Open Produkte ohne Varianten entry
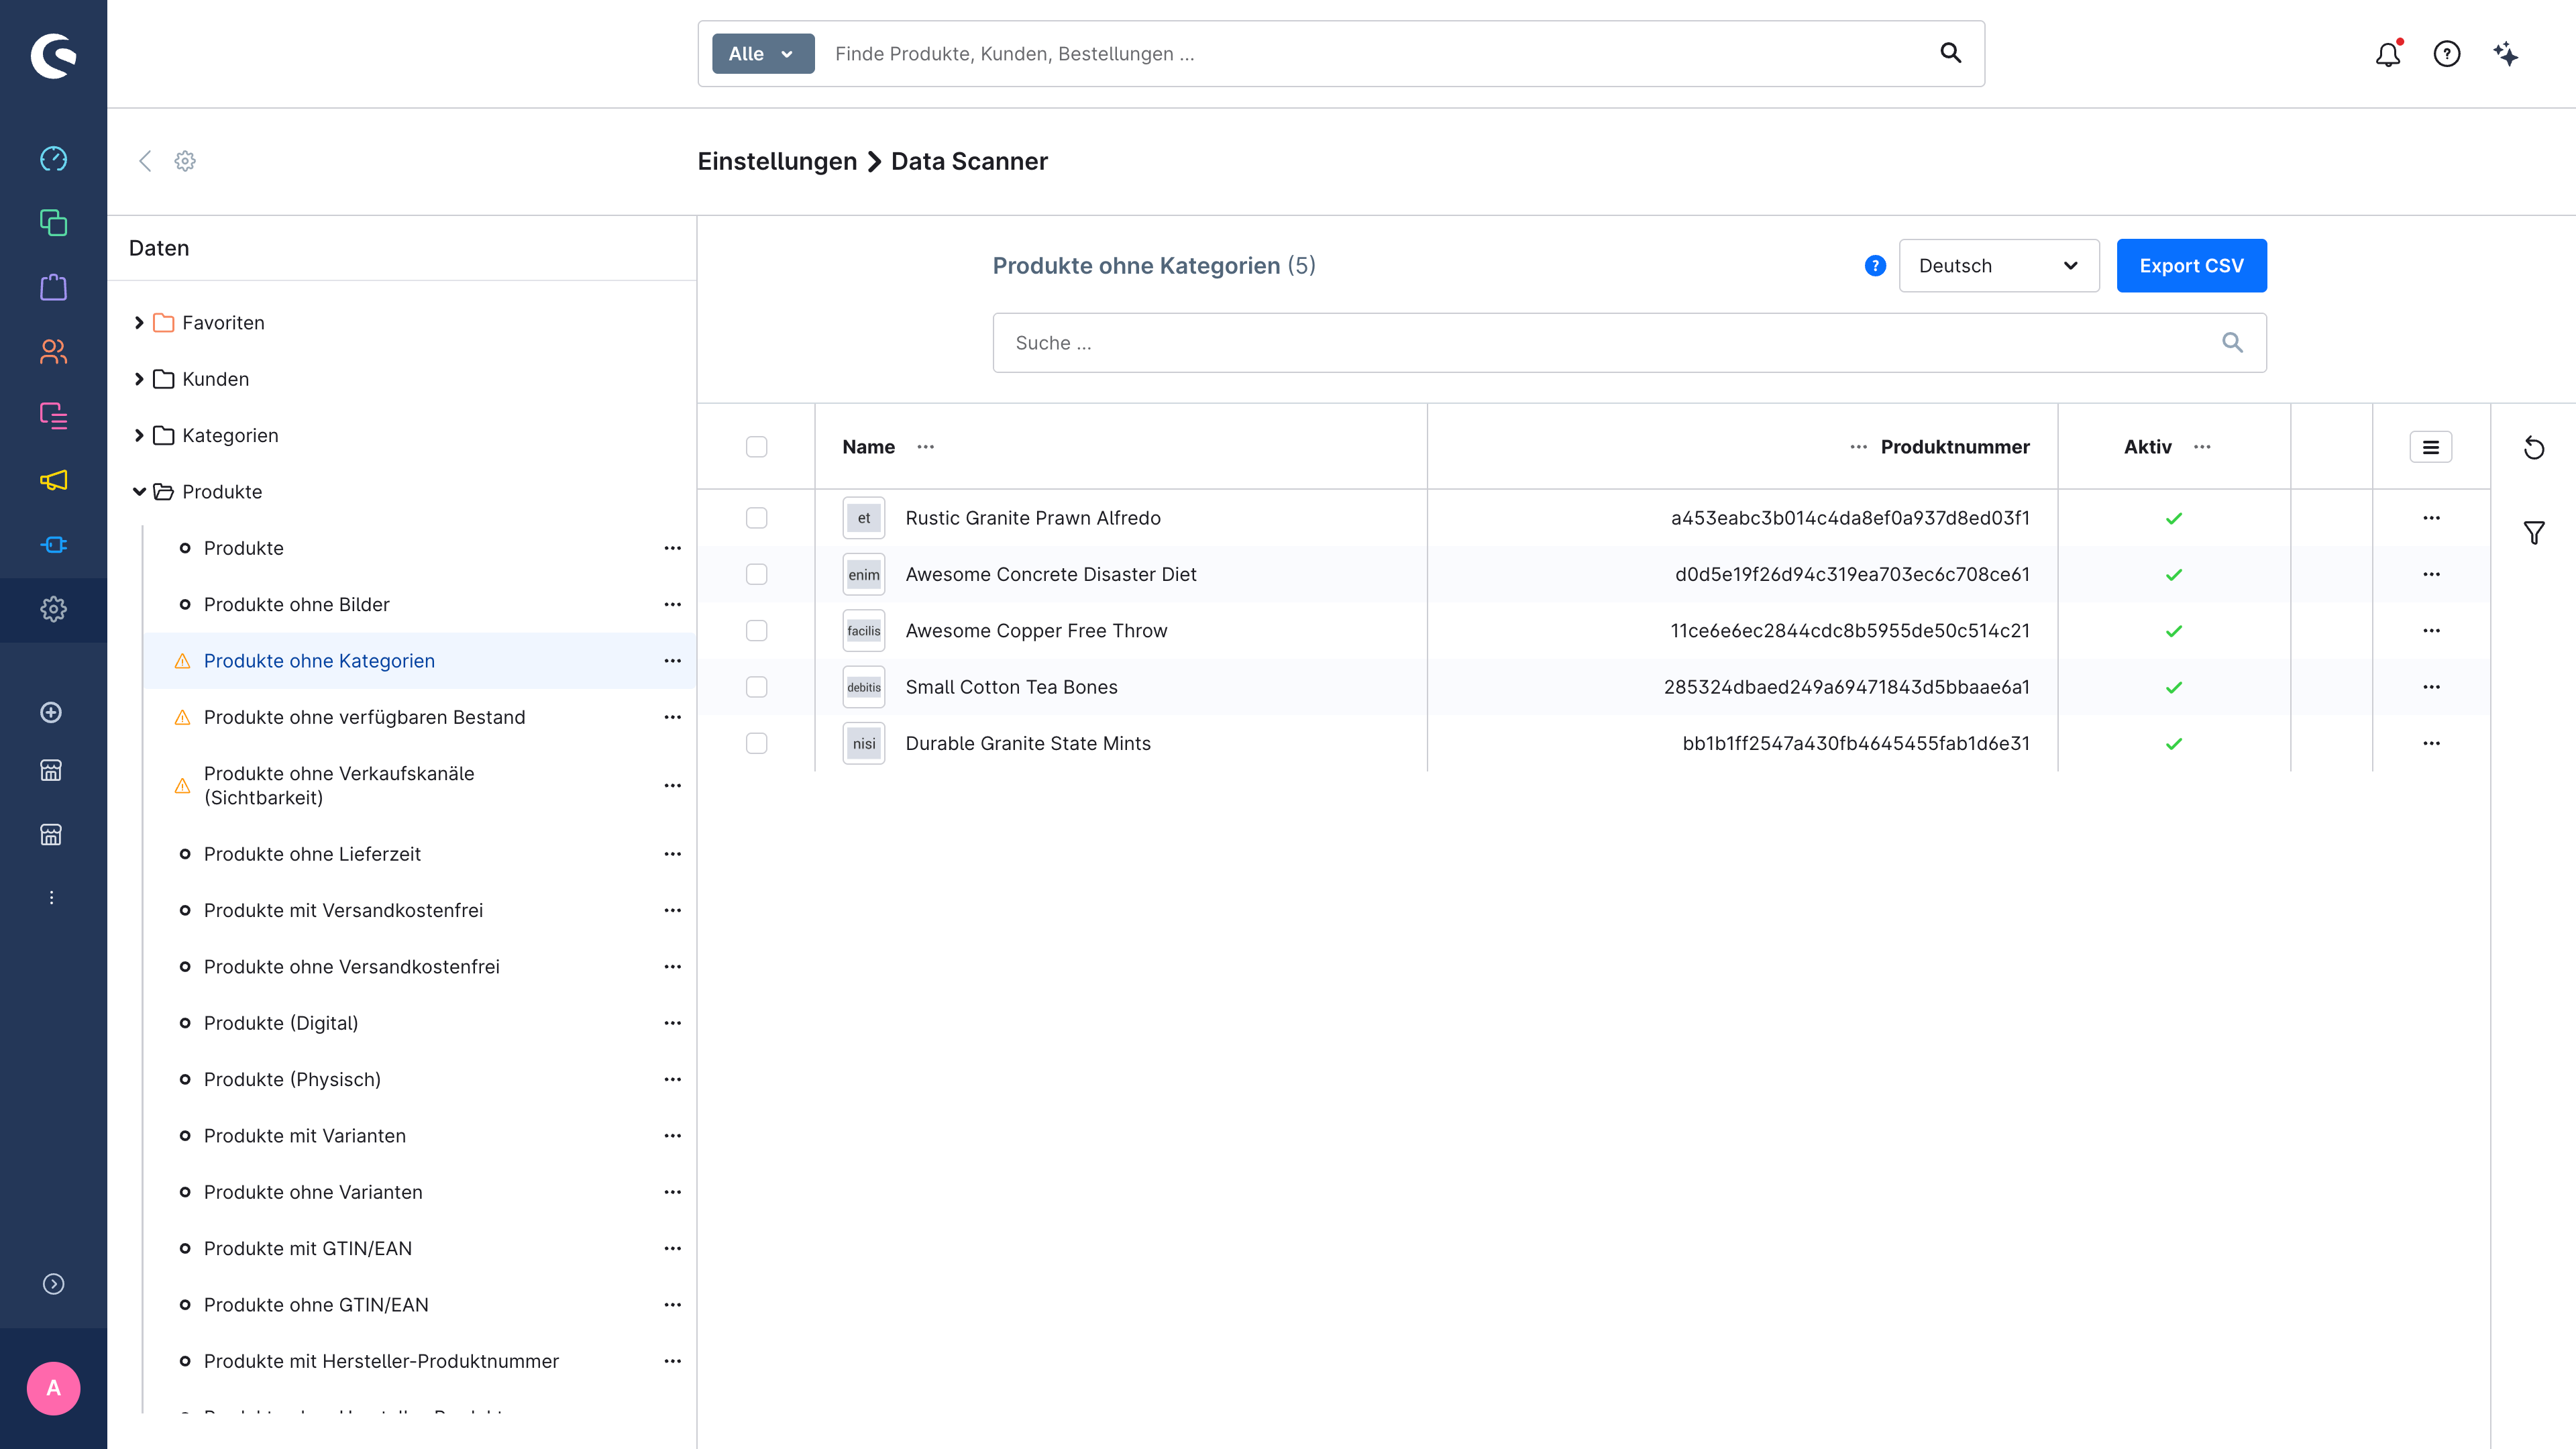The height and width of the screenshot is (1449, 2576). (x=313, y=1192)
